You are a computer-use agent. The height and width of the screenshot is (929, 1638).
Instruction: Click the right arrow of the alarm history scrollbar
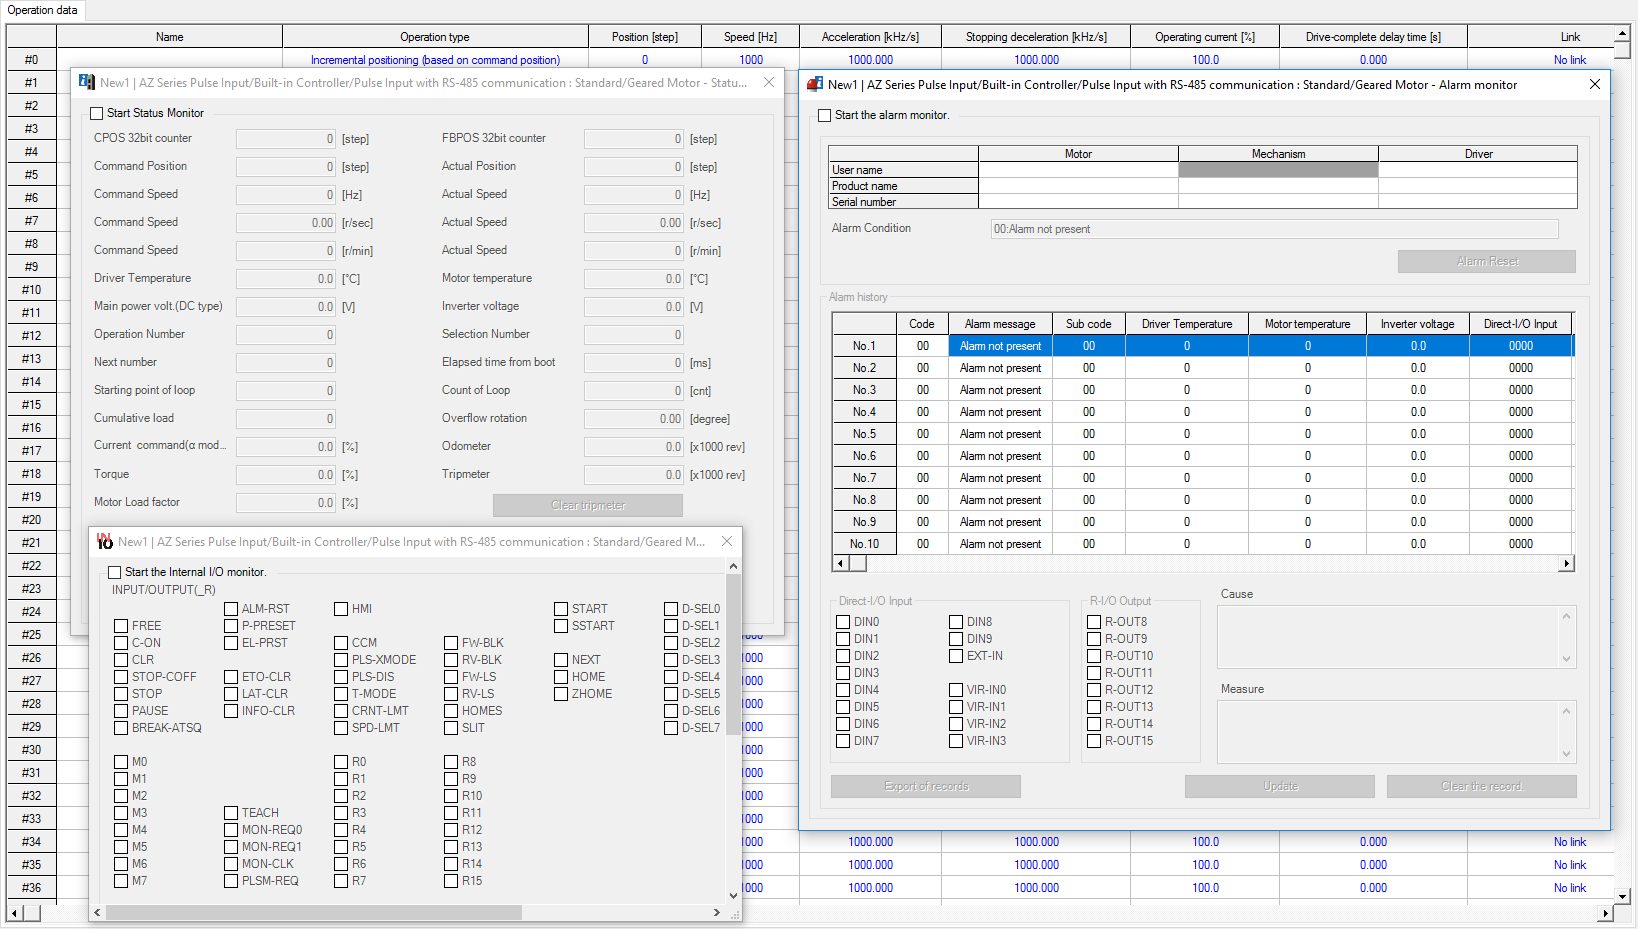pyautogui.click(x=1566, y=563)
